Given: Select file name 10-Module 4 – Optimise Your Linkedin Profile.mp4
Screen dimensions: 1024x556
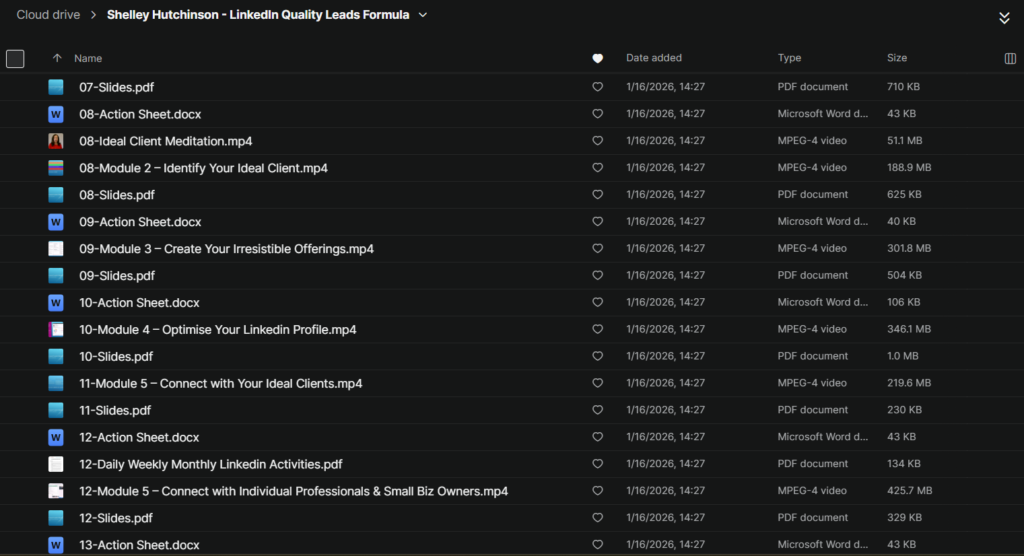Looking at the screenshot, I should click(218, 330).
